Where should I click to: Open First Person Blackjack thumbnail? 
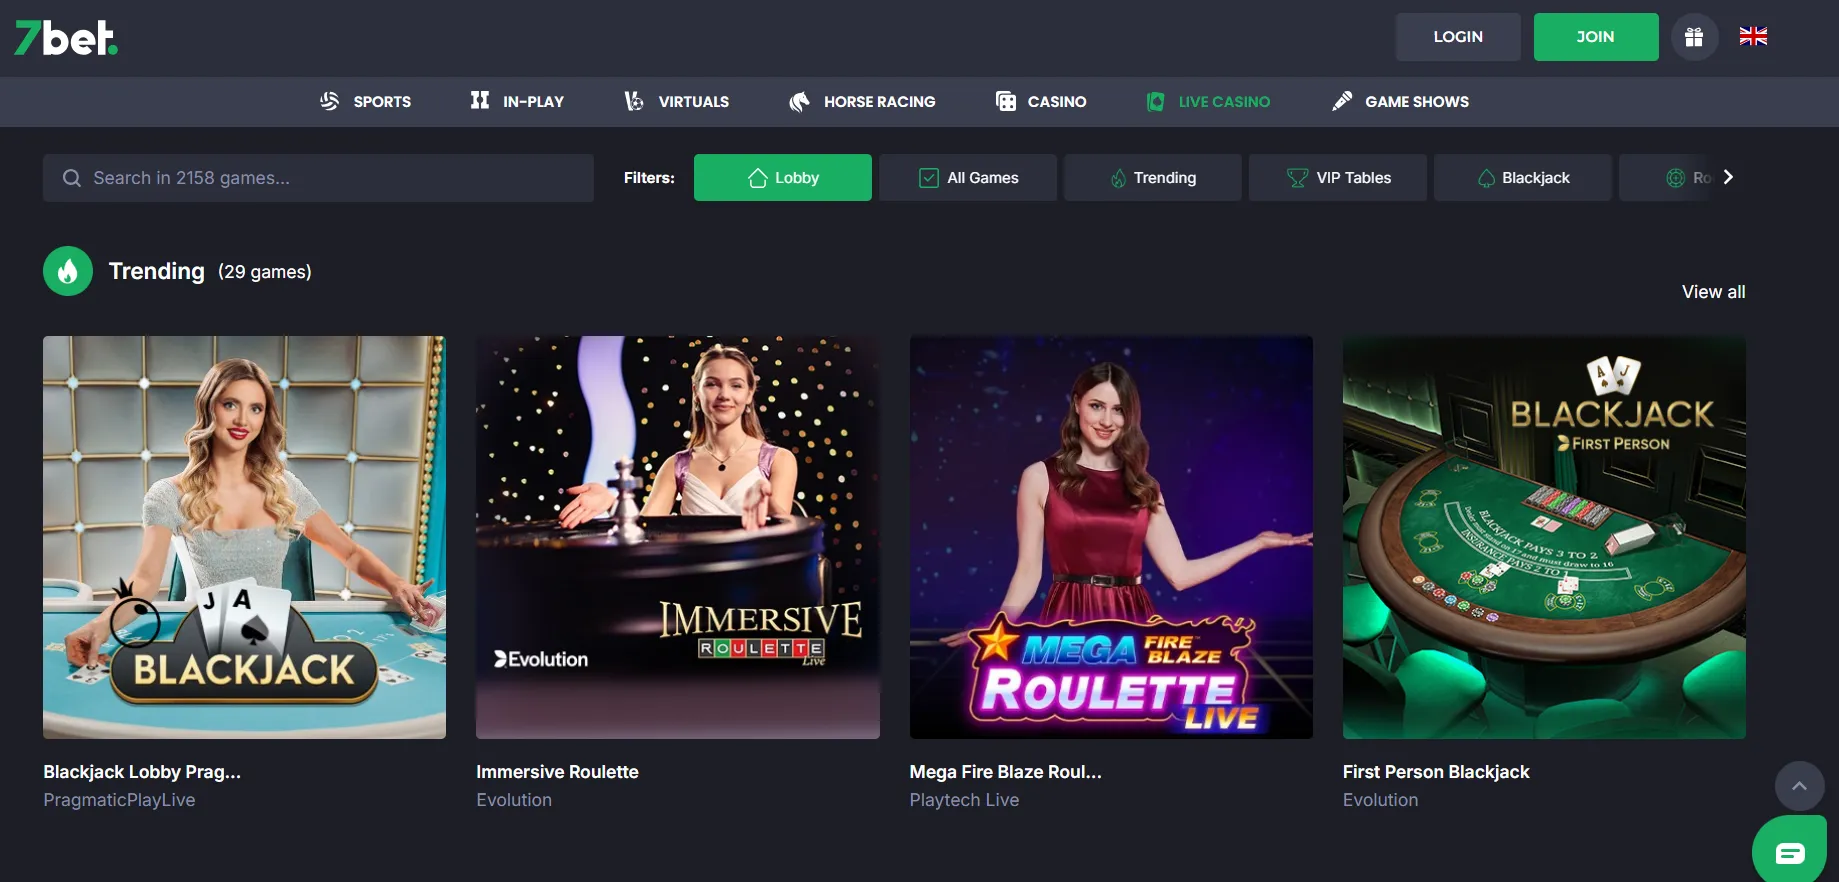pos(1544,537)
